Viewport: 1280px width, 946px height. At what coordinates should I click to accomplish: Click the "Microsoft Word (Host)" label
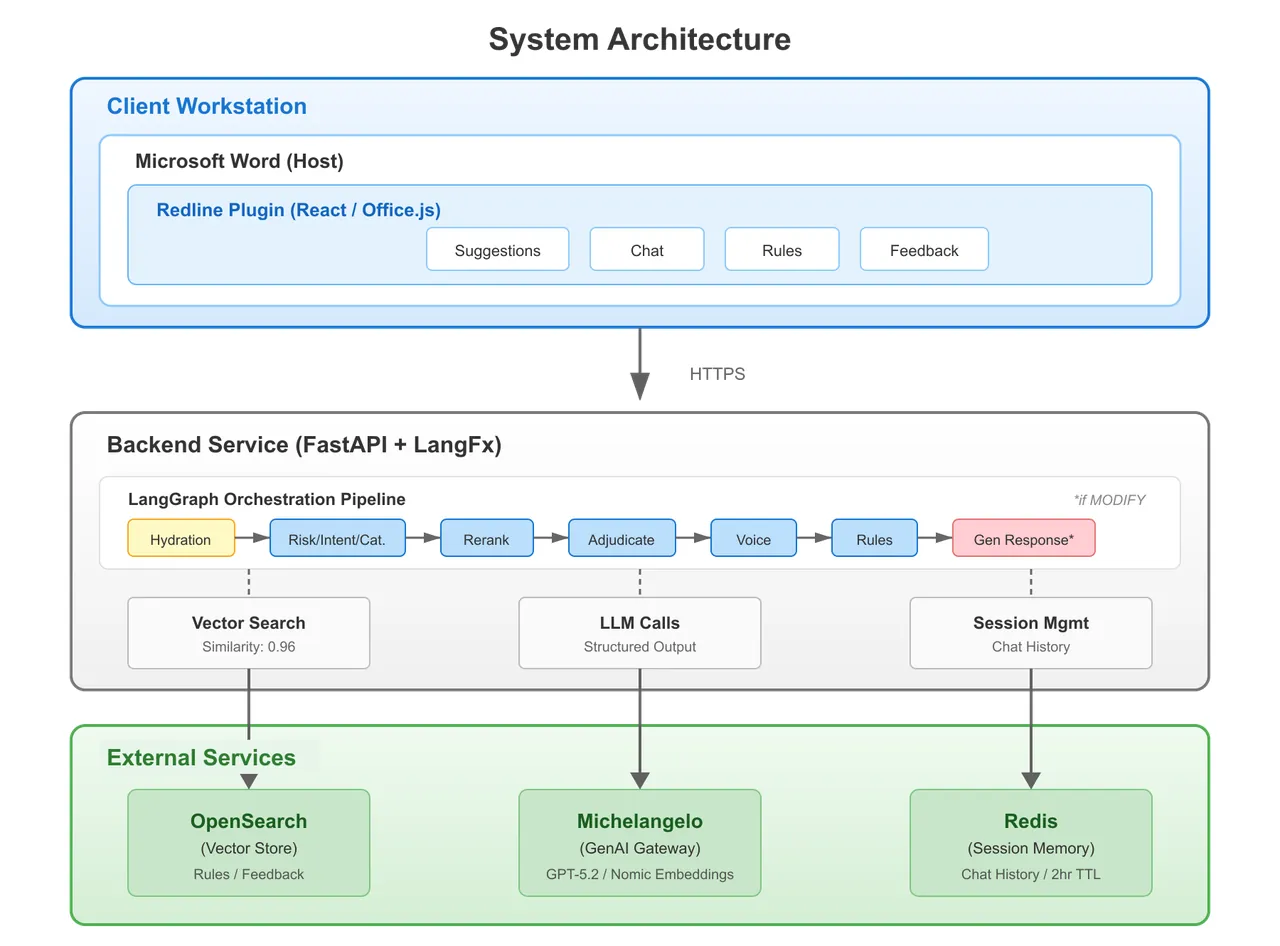pos(239,161)
